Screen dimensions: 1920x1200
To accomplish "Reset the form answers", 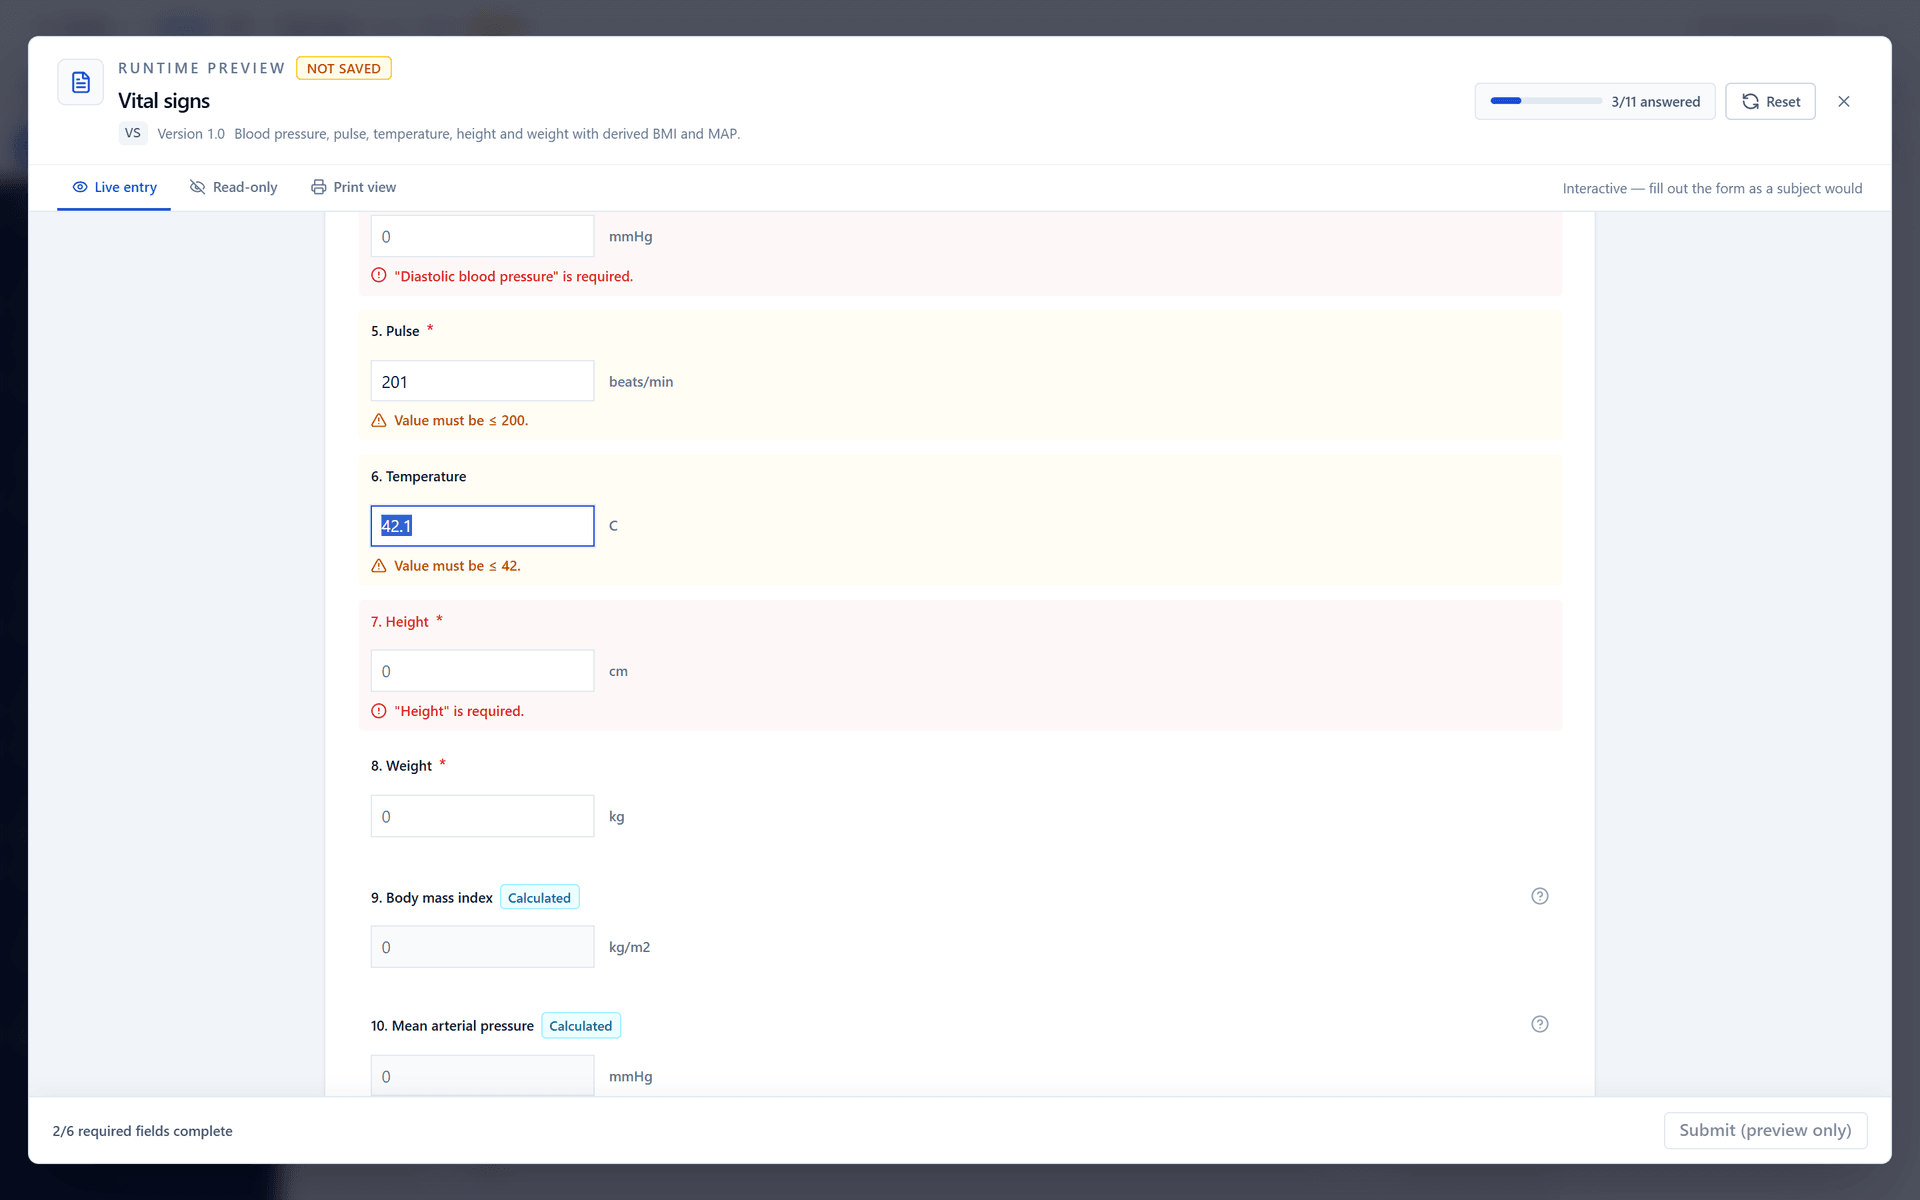I will 1770,101.
